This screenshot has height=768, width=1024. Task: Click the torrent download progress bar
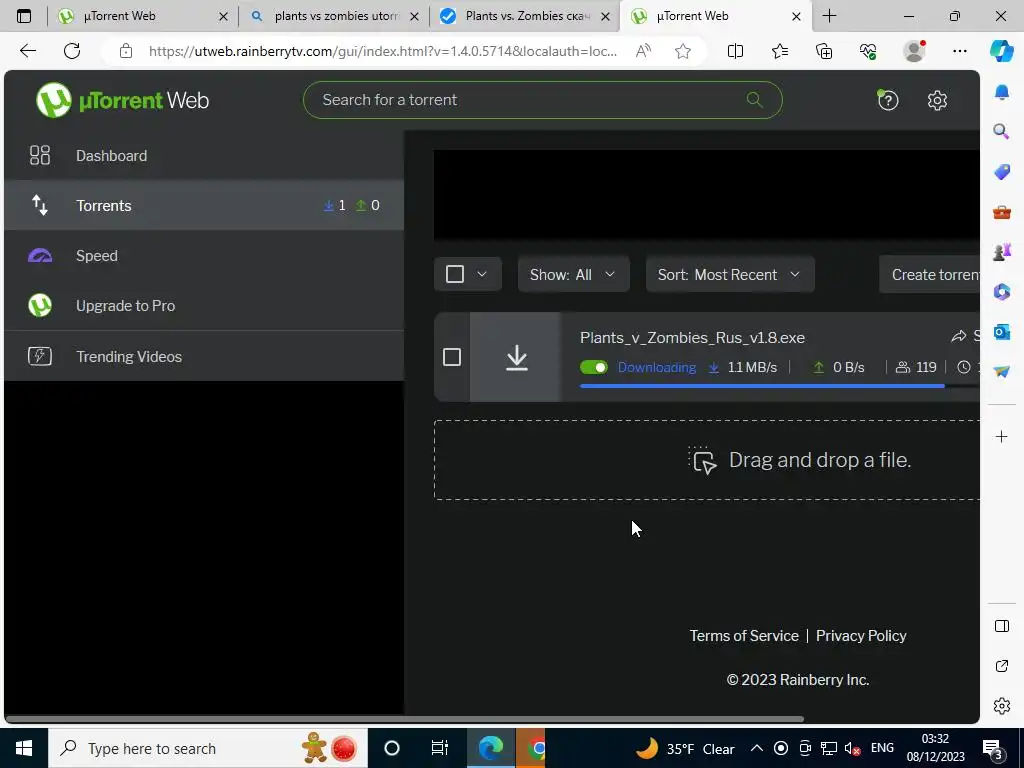click(779, 386)
